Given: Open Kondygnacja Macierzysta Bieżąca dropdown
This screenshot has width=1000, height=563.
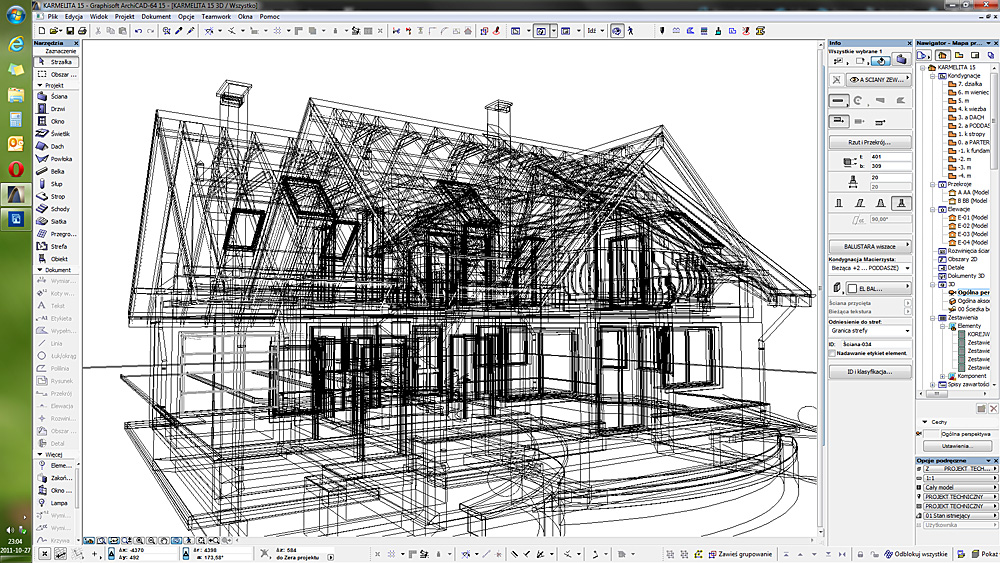Looking at the screenshot, I should pos(870,268).
